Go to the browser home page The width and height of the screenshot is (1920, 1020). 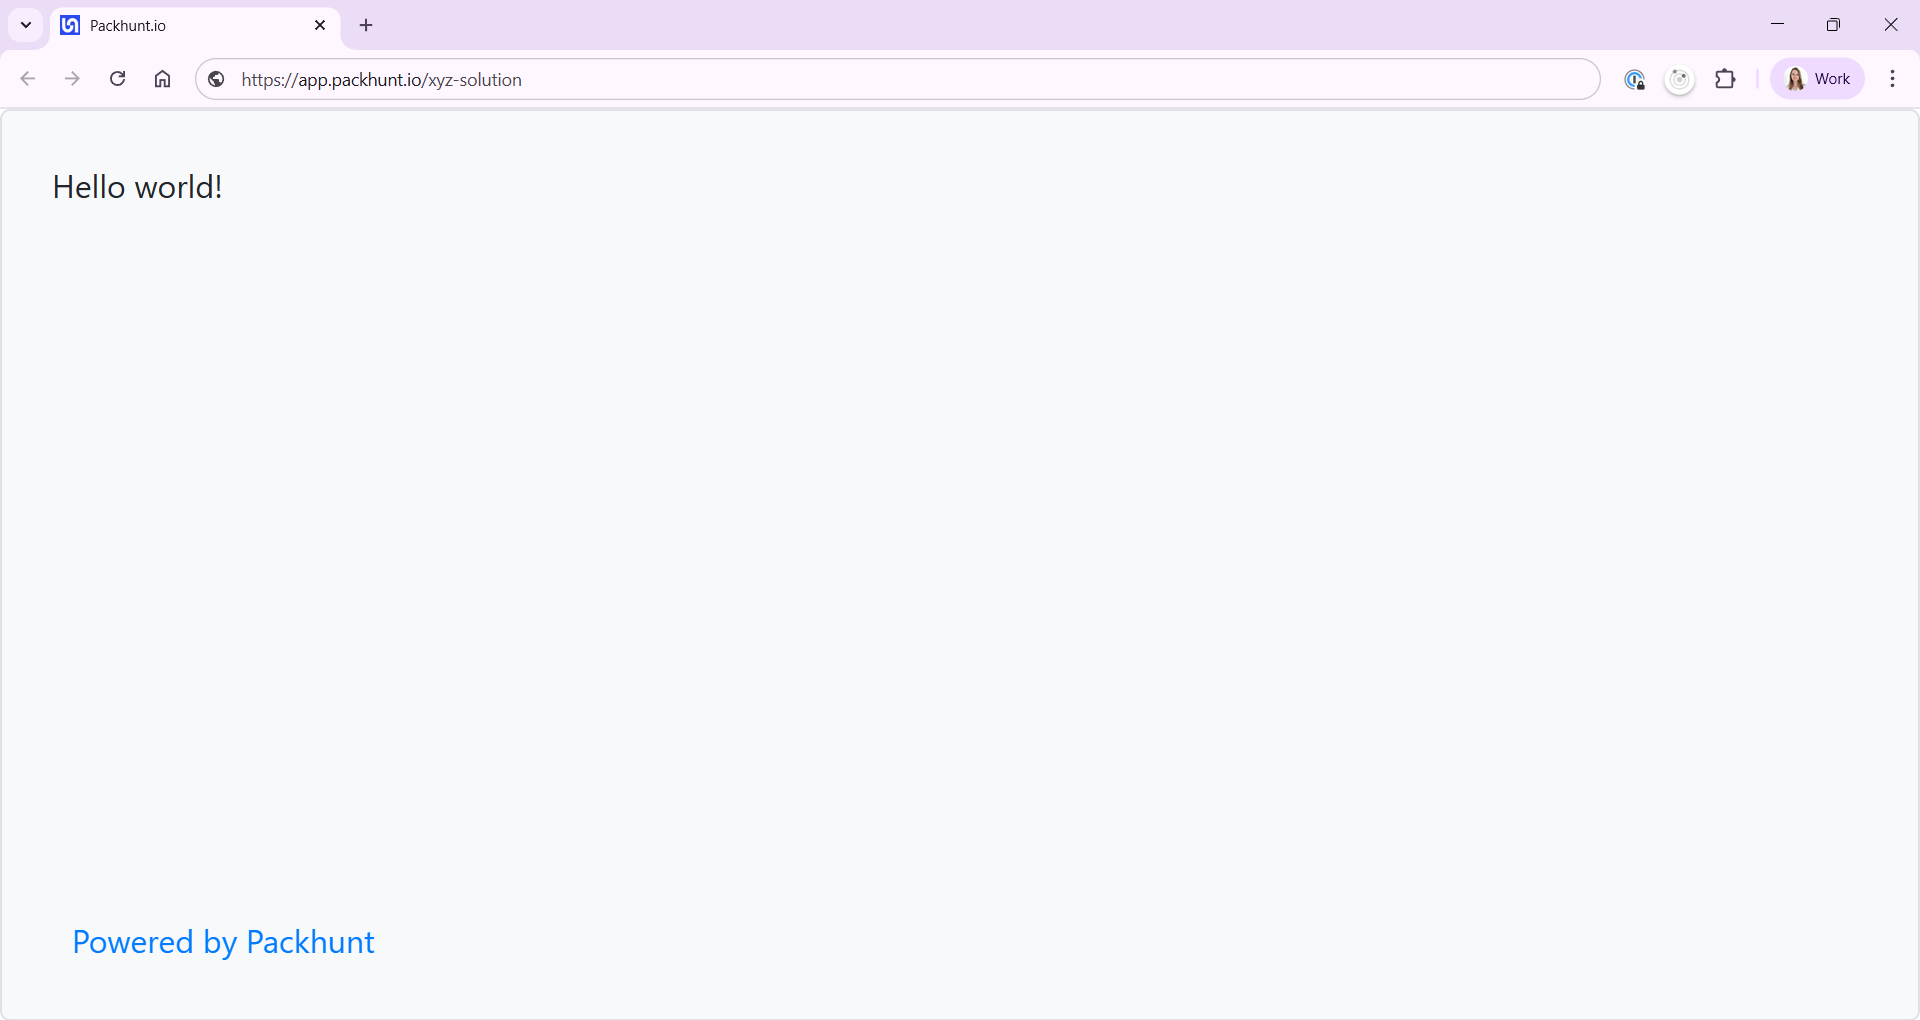click(162, 79)
